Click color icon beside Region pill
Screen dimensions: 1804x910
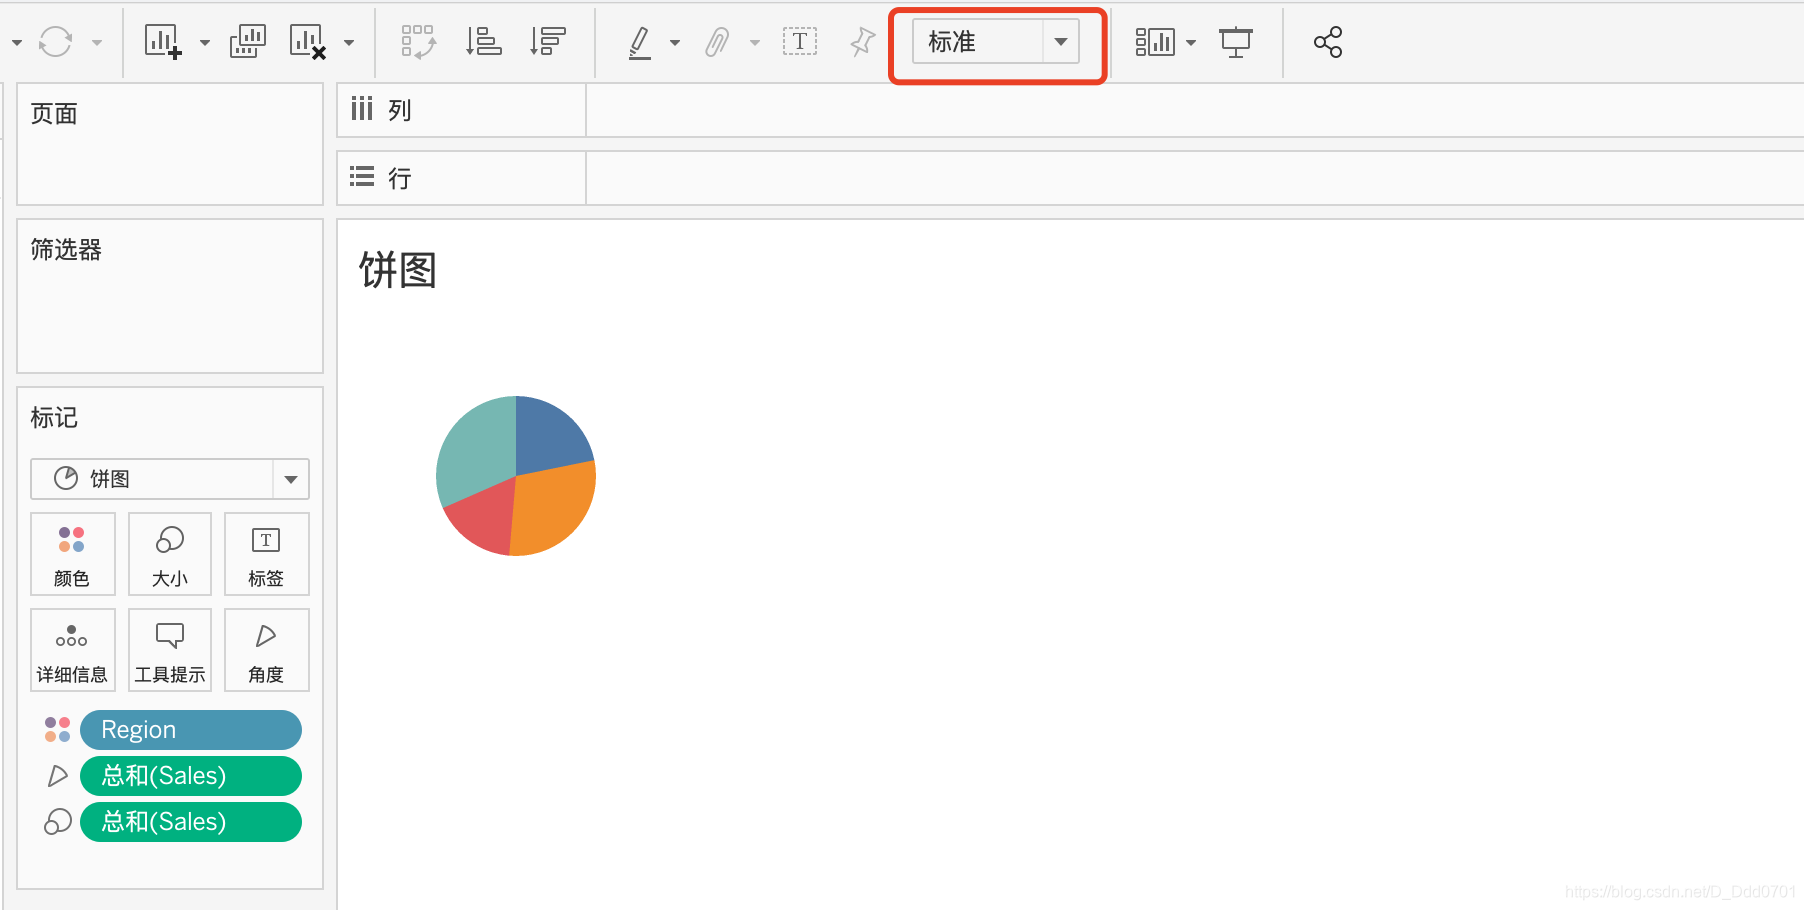pyautogui.click(x=57, y=730)
